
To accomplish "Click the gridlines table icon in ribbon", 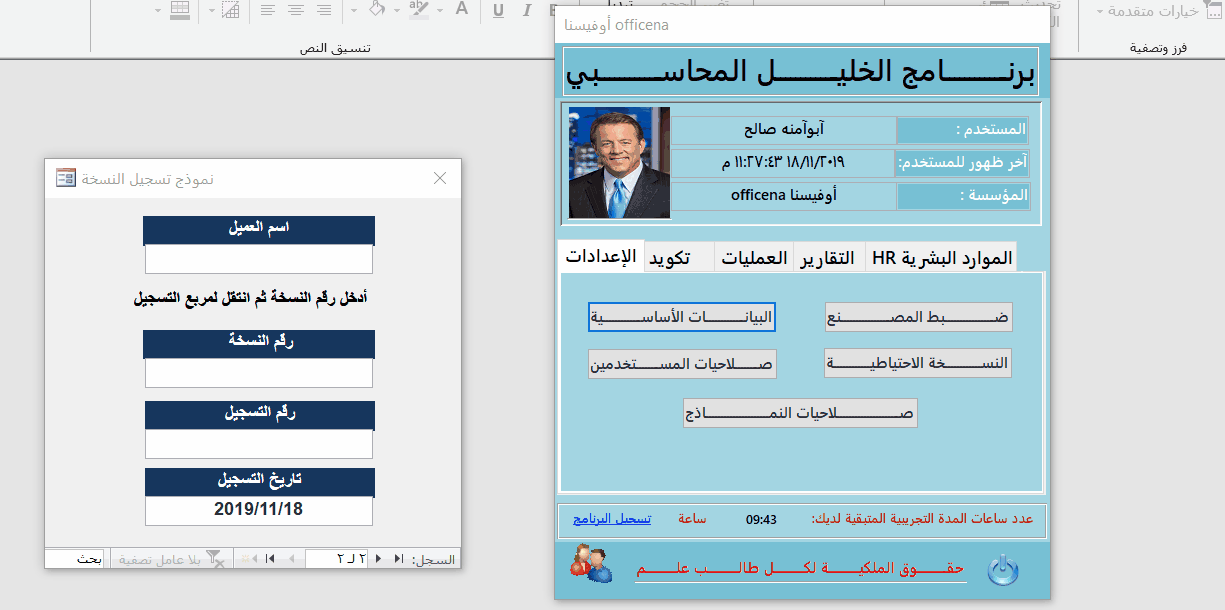I will point(180,10).
